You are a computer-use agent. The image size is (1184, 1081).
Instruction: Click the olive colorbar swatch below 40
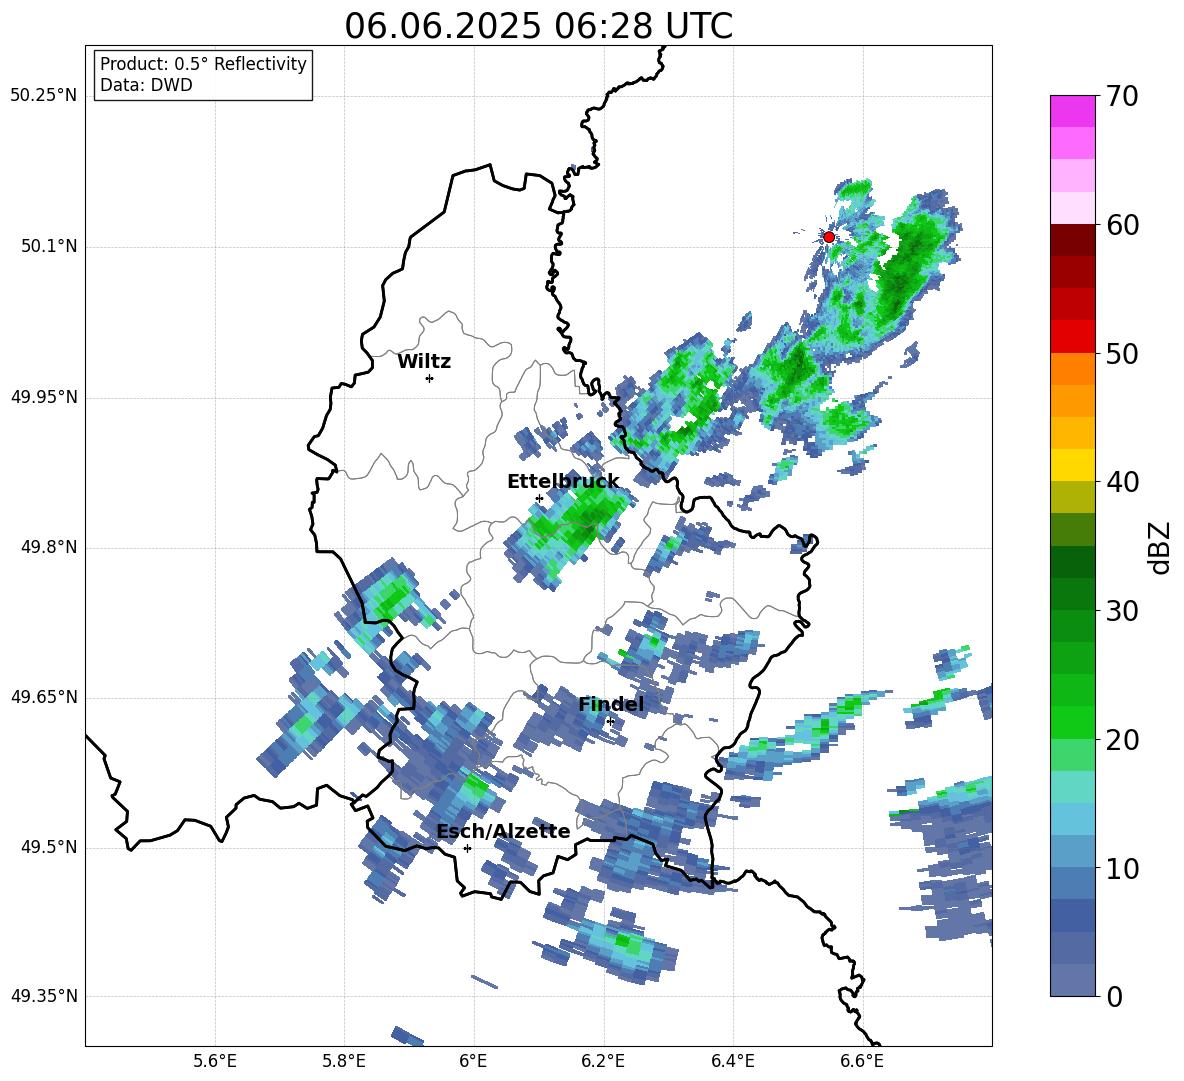pyautogui.click(x=1072, y=497)
